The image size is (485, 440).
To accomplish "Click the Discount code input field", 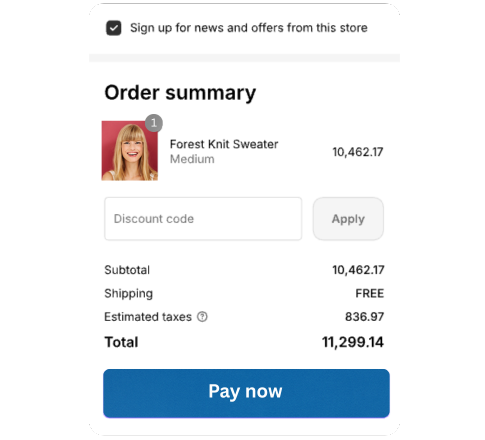I will (203, 219).
